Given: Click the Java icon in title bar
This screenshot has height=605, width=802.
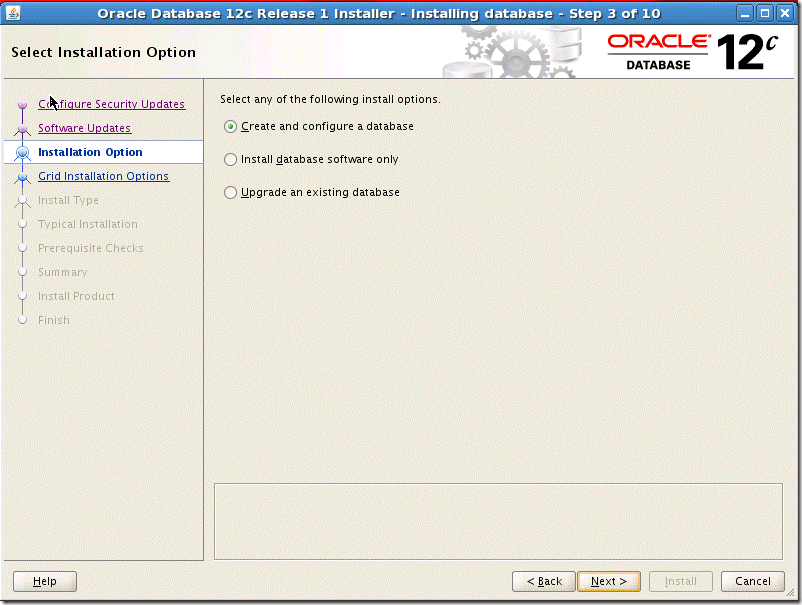Looking at the screenshot, I should click(13, 13).
